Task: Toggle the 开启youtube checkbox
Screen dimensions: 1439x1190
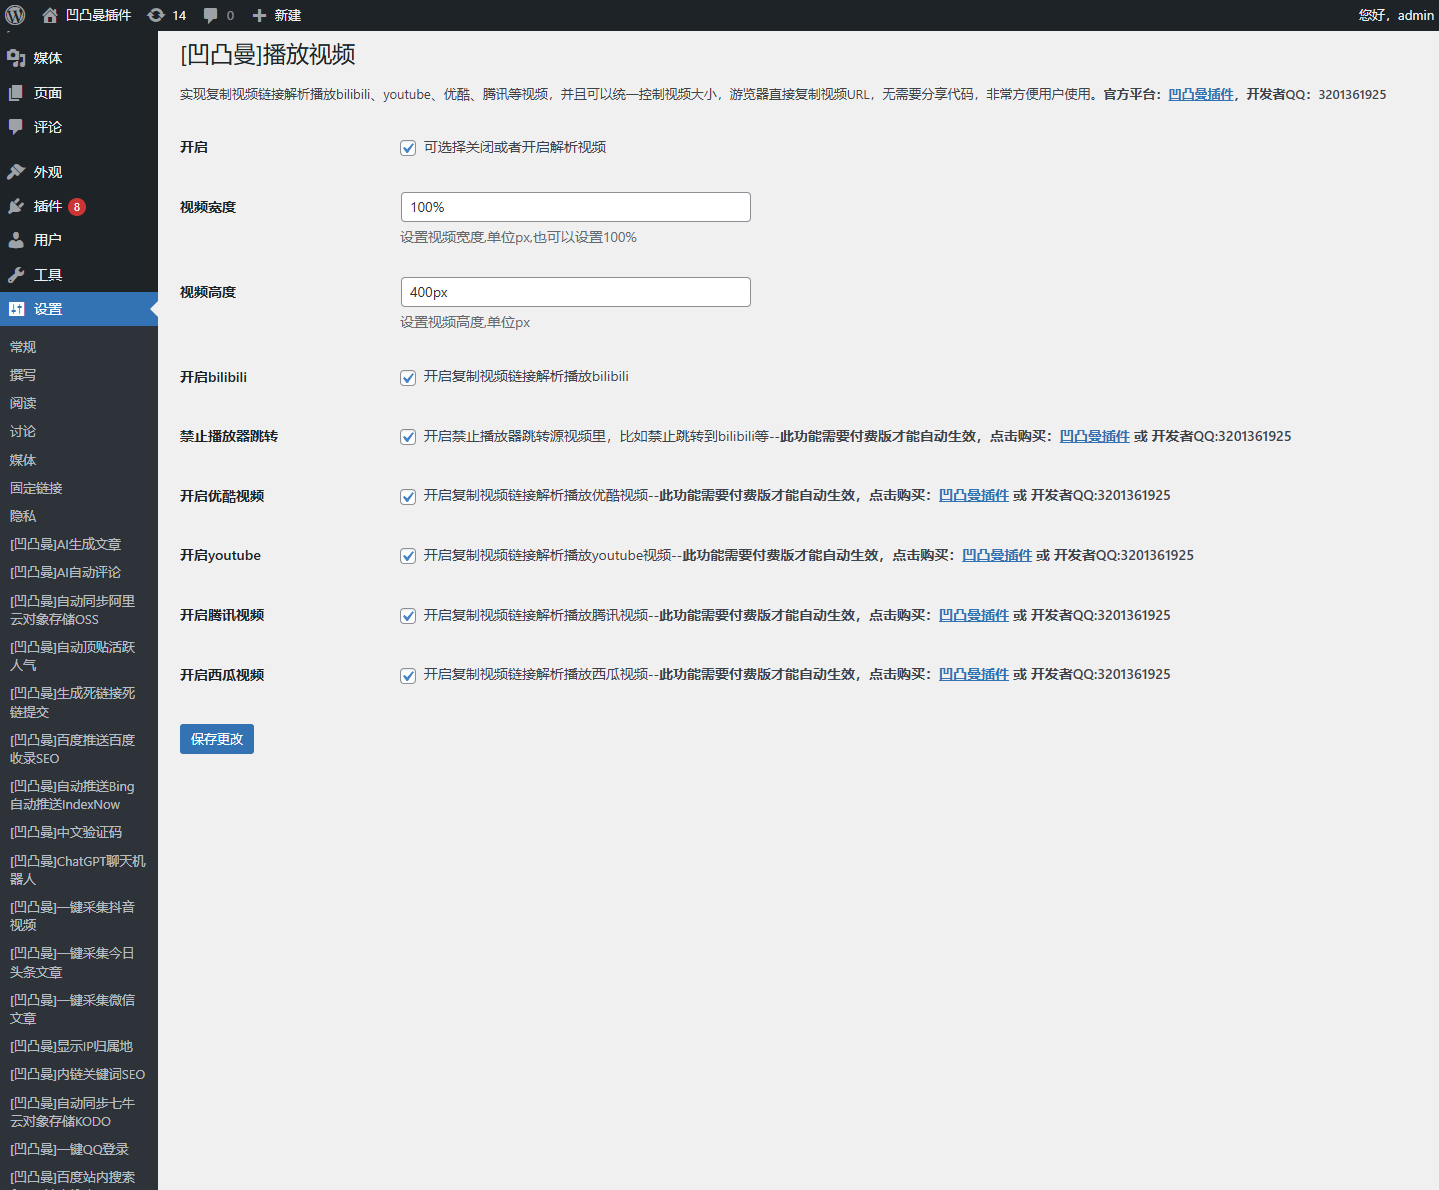Action: (x=408, y=556)
